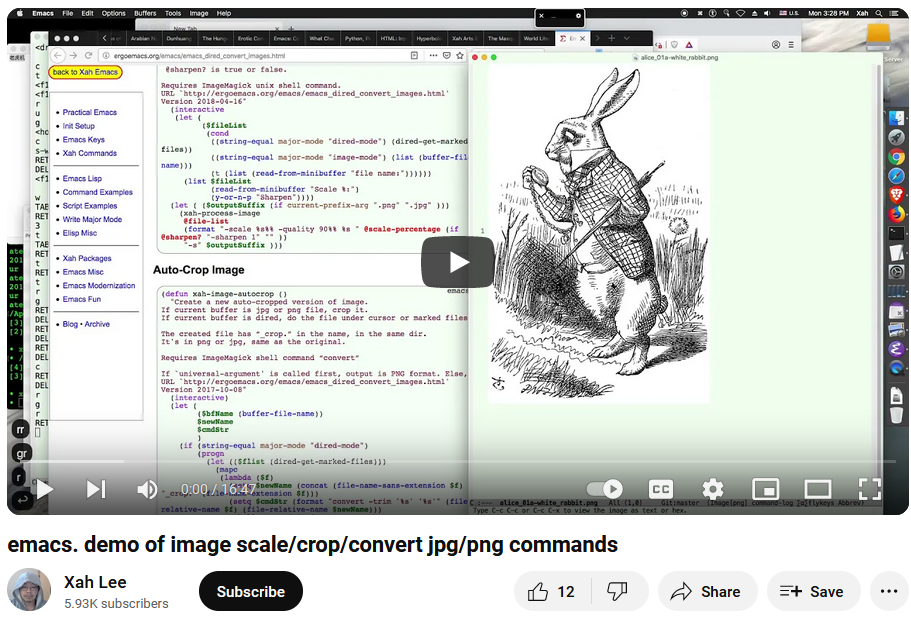Switch to the Python browser tab
This screenshot has width=911, height=625.
coord(357,38)
